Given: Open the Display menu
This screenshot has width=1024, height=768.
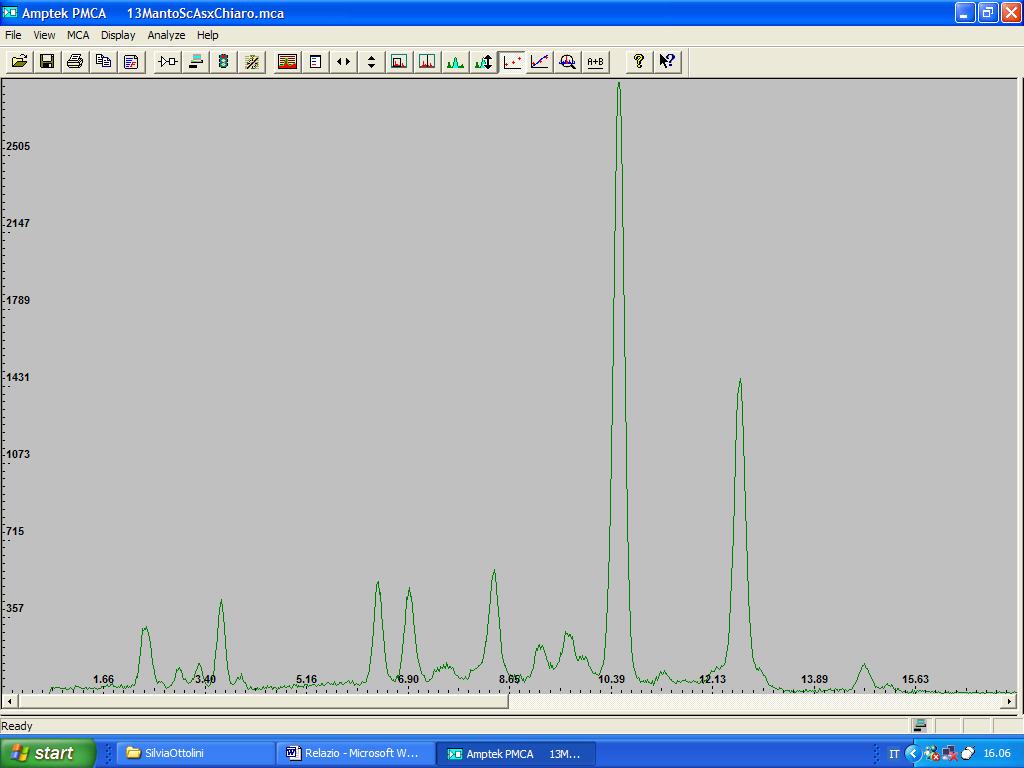Looking at the screenshot, I should tap(118, 35).
